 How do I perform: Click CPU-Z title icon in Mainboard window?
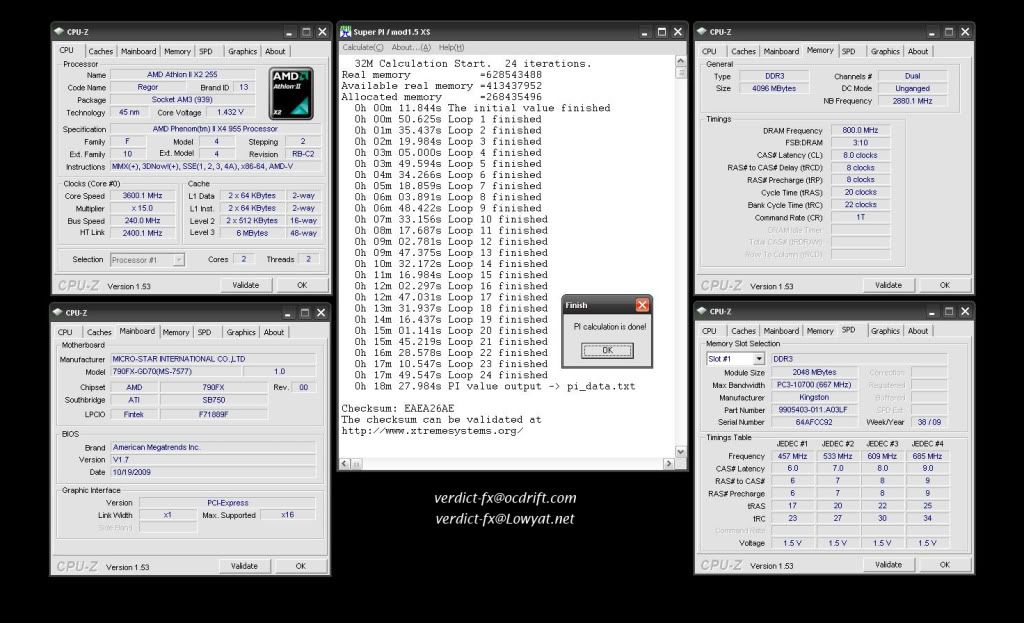tap(59, 313)
